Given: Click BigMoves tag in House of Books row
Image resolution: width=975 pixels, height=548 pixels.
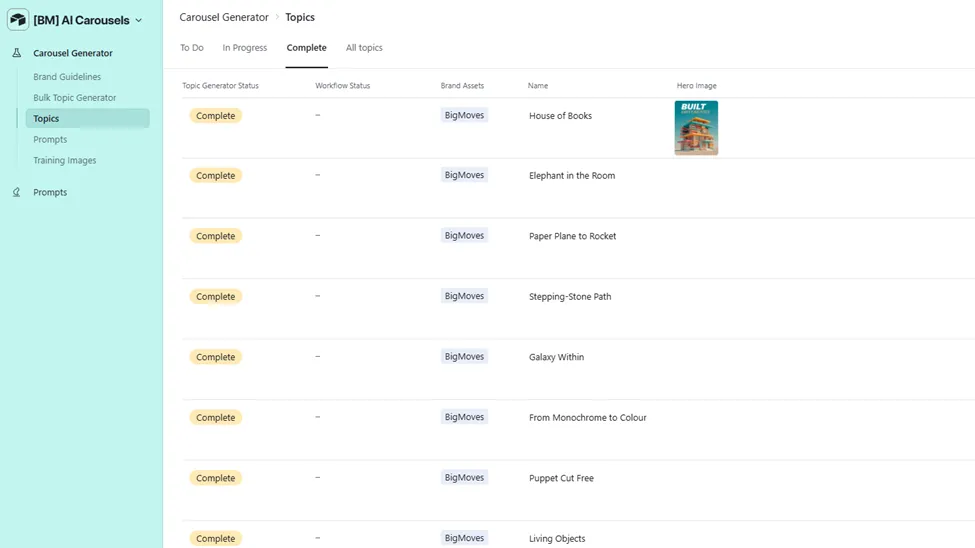Looking at the screenshot, I should click(464, 115).
